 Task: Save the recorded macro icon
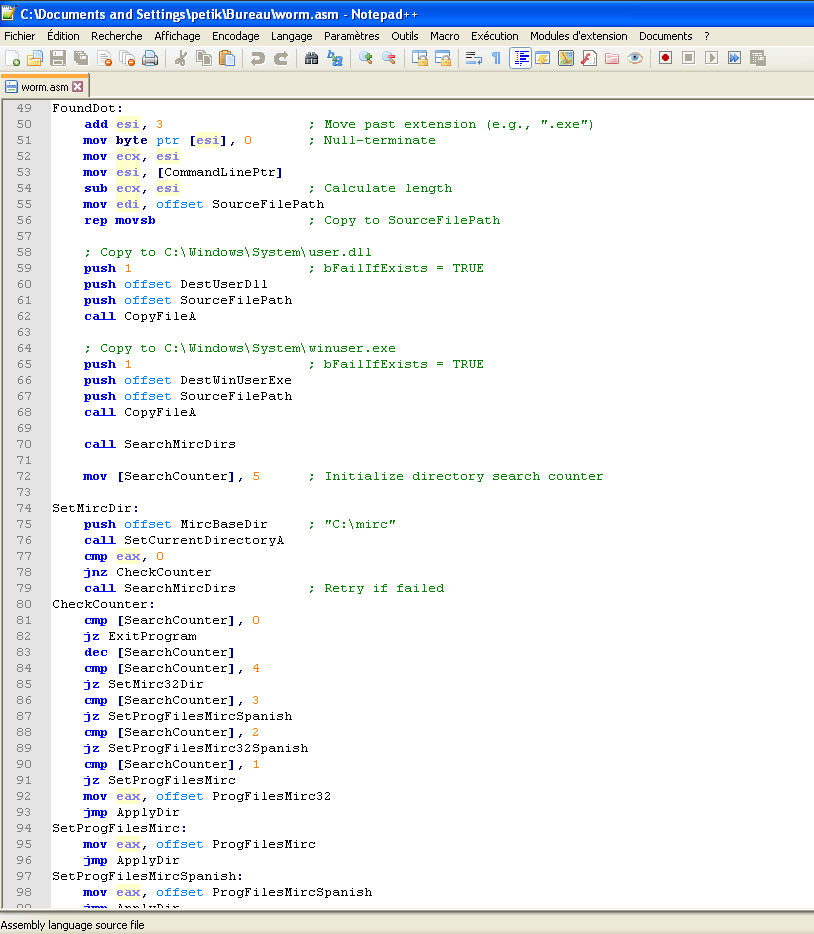click(758, 58)
